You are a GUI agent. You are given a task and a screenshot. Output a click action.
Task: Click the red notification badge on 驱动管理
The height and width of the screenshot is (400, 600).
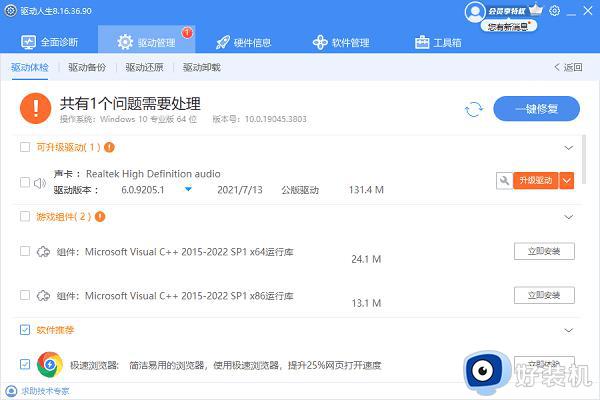pos(187,33)
